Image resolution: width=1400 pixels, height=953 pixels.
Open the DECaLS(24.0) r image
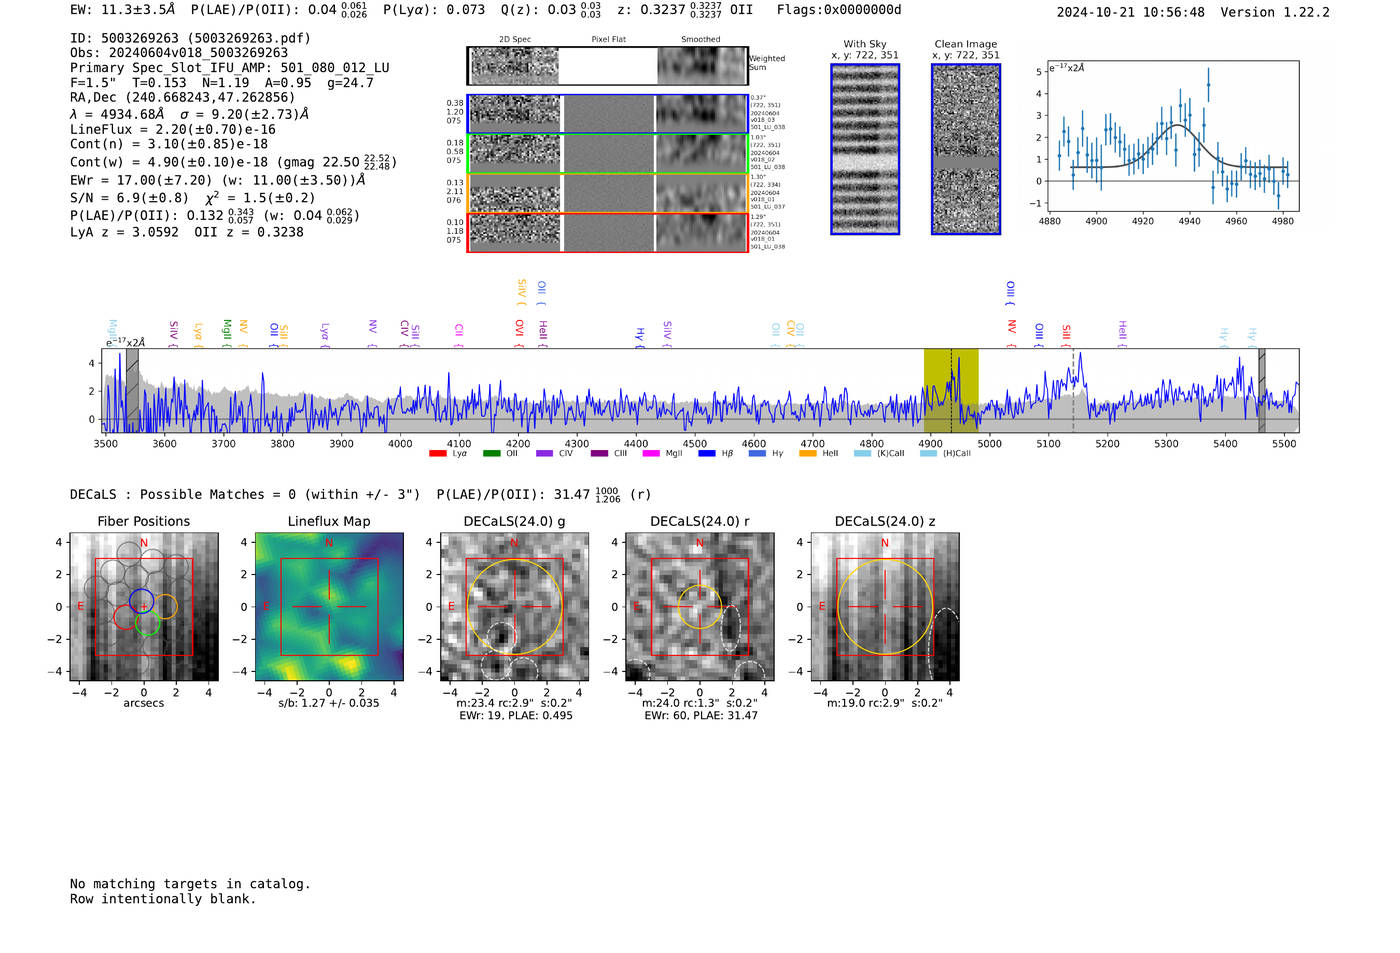pyautogui.click(x=700, y=607)
